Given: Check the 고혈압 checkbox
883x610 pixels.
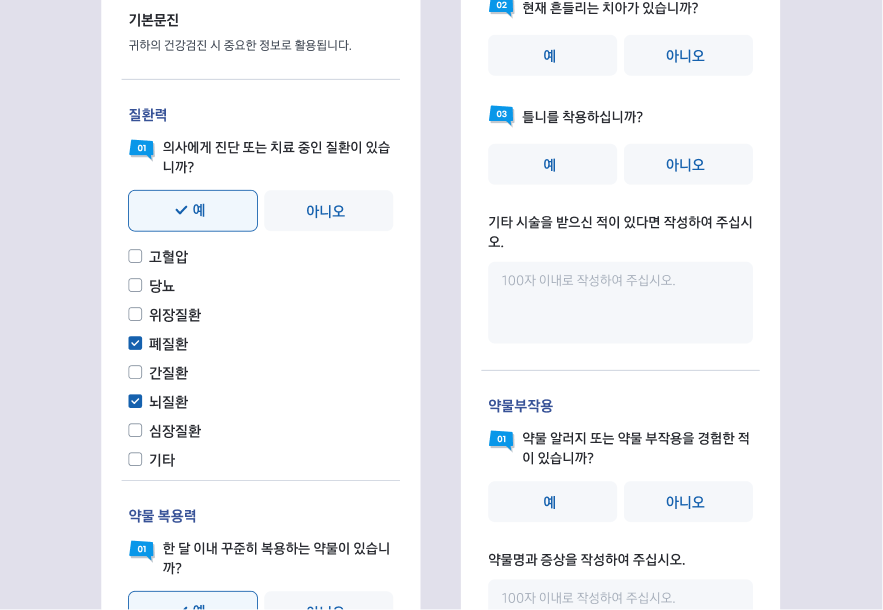Looking at the screenshot, I should [x=135, y=256].
